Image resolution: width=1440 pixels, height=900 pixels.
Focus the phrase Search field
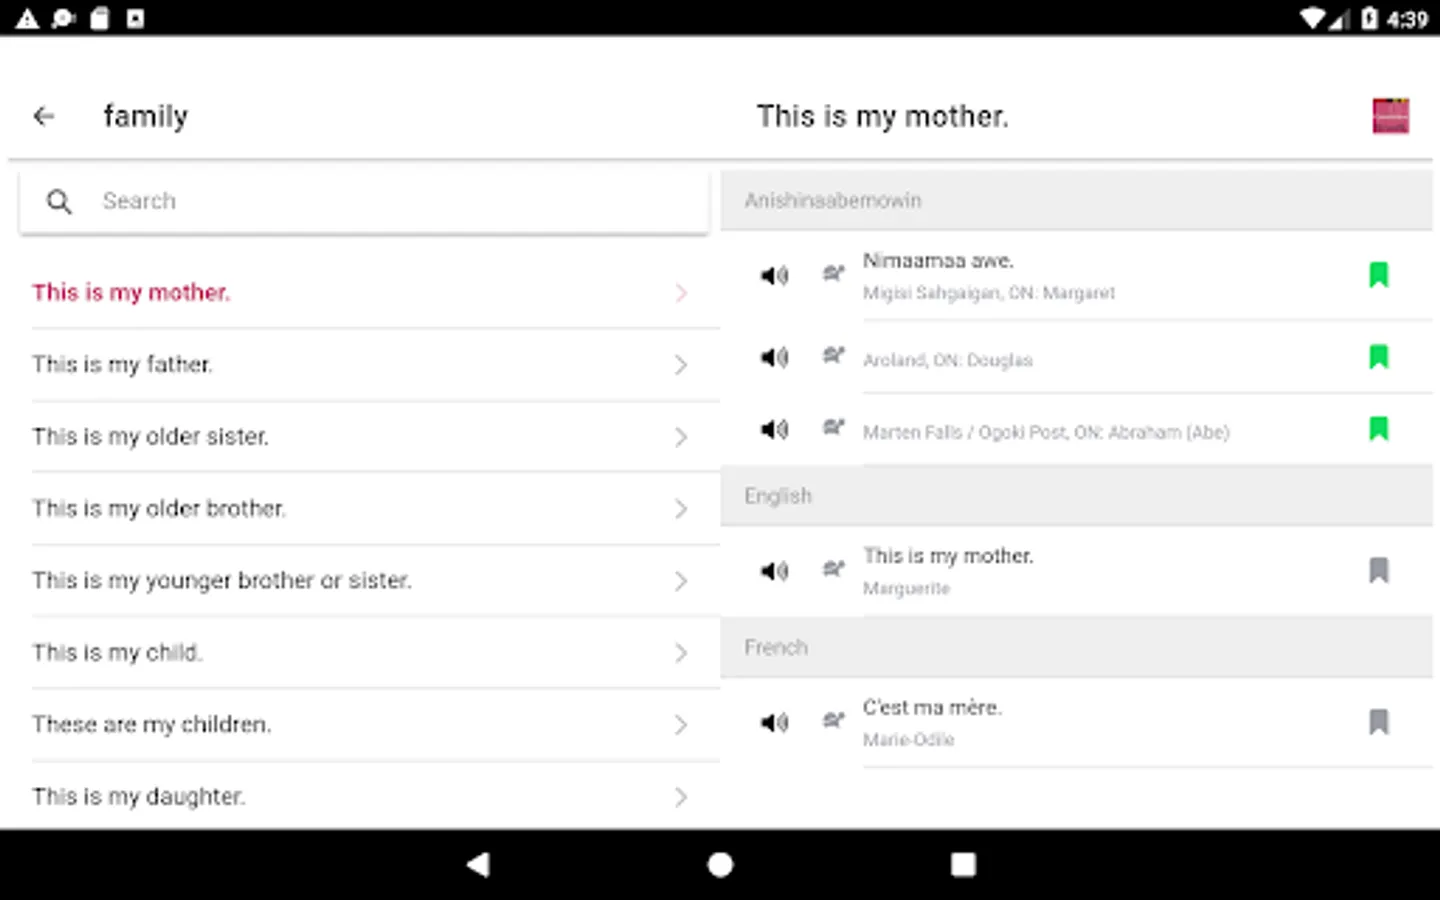[x=380, y=201]
